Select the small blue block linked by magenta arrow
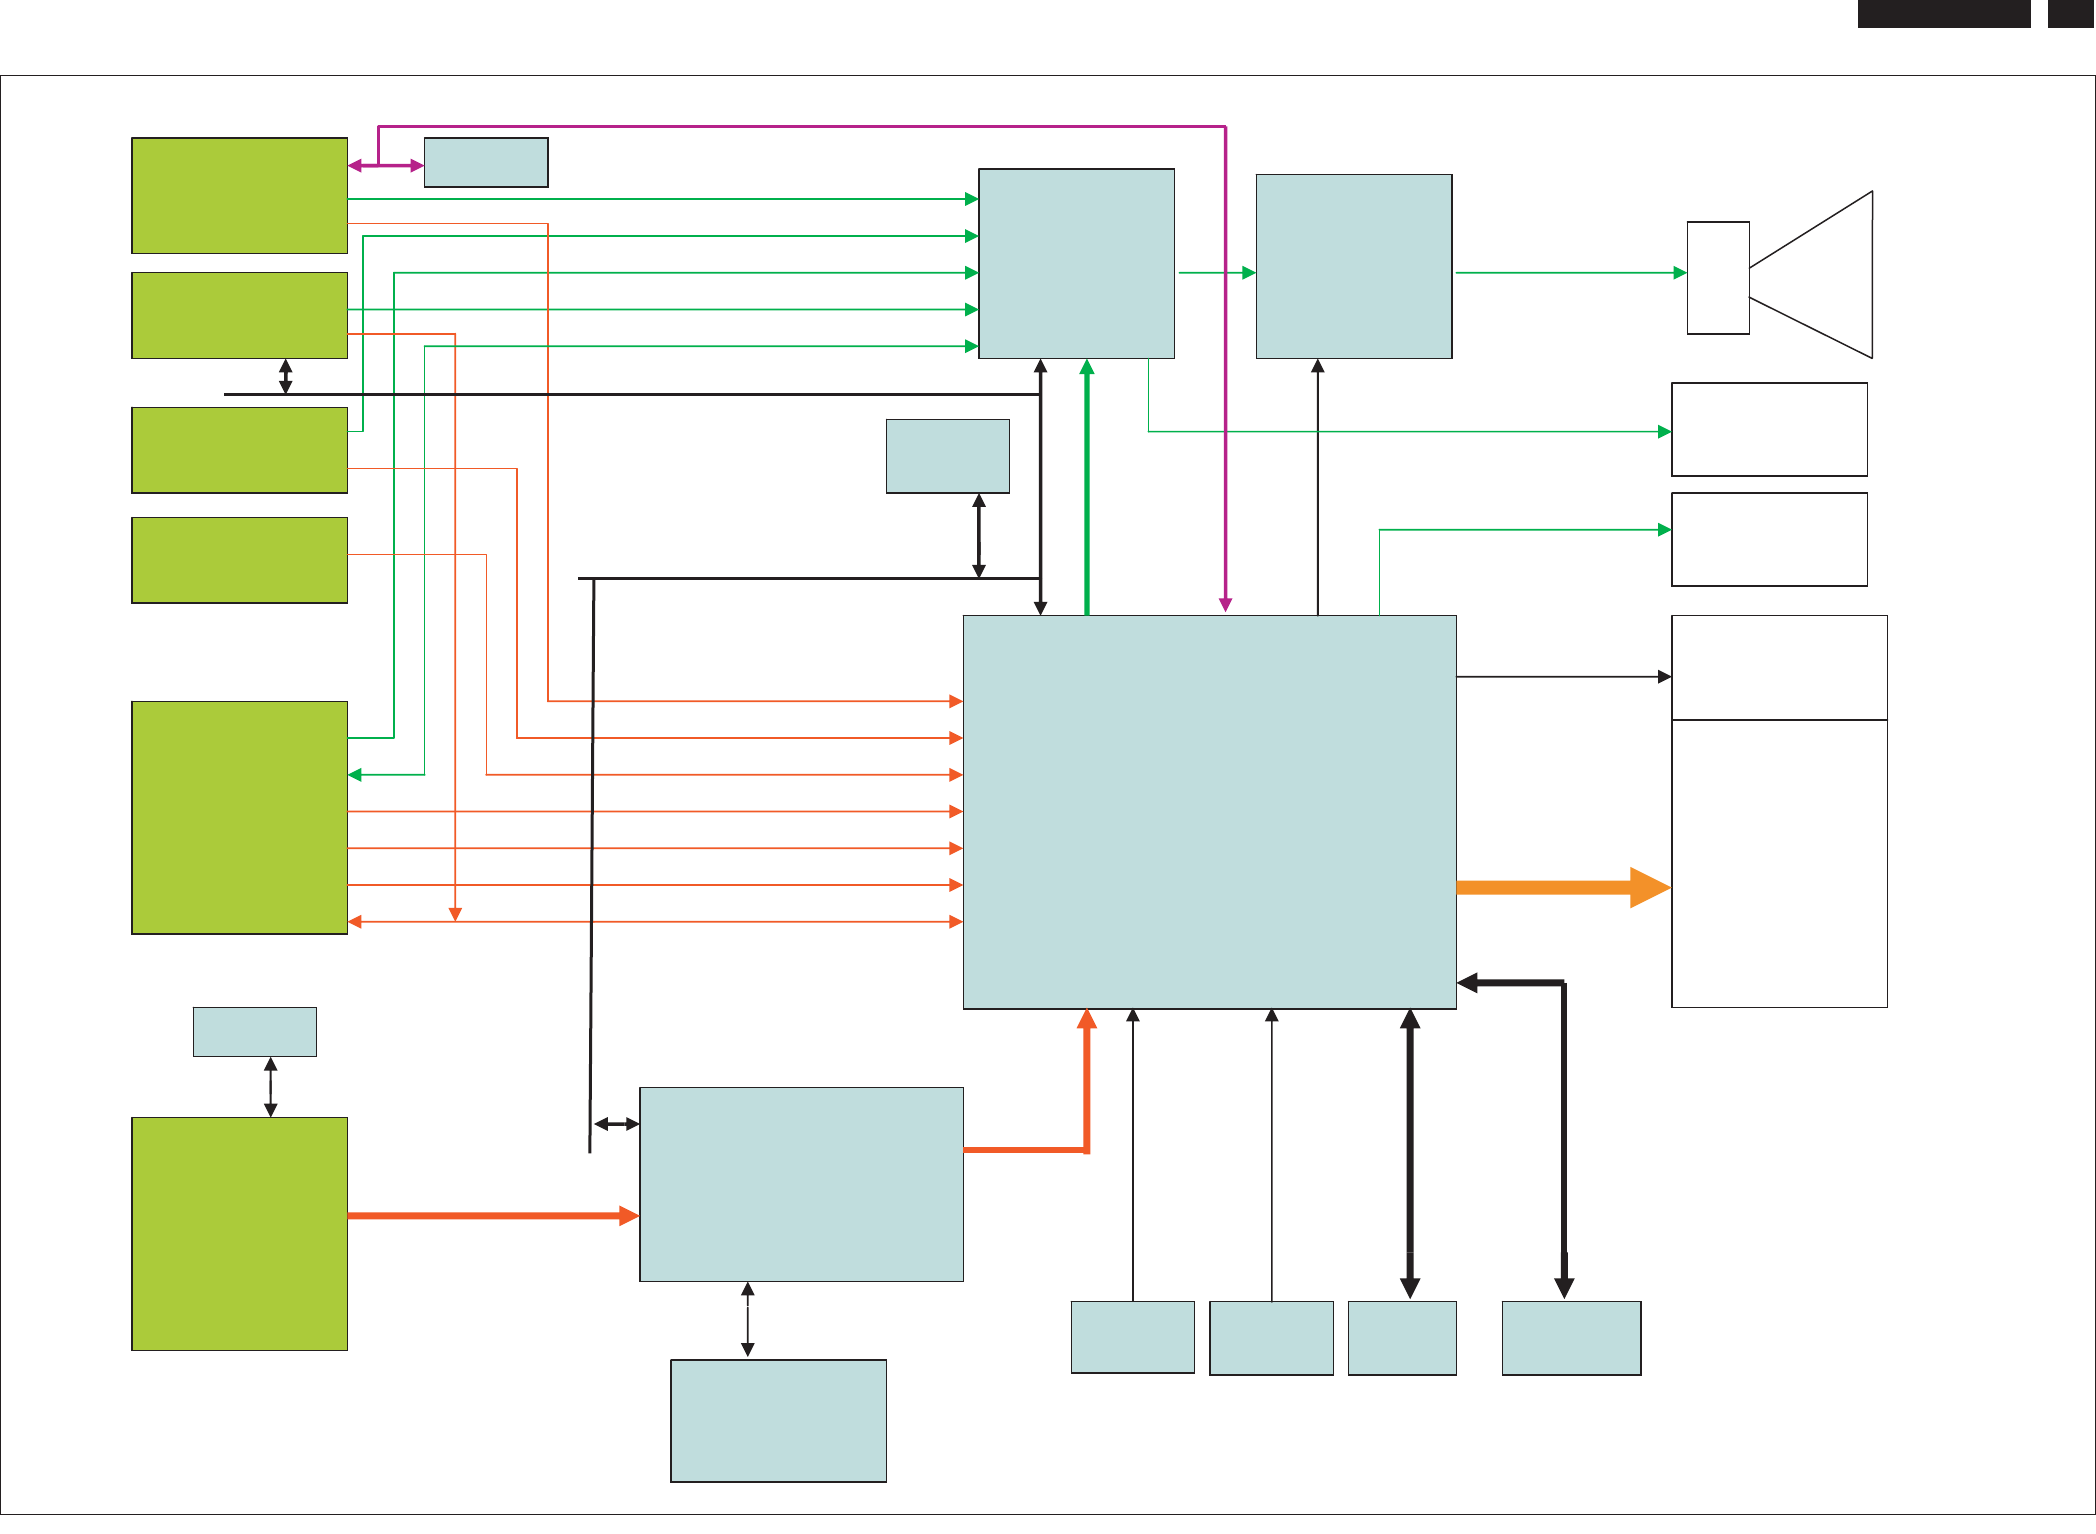Screen dimensions: 2096x1534 click(486, 162)
